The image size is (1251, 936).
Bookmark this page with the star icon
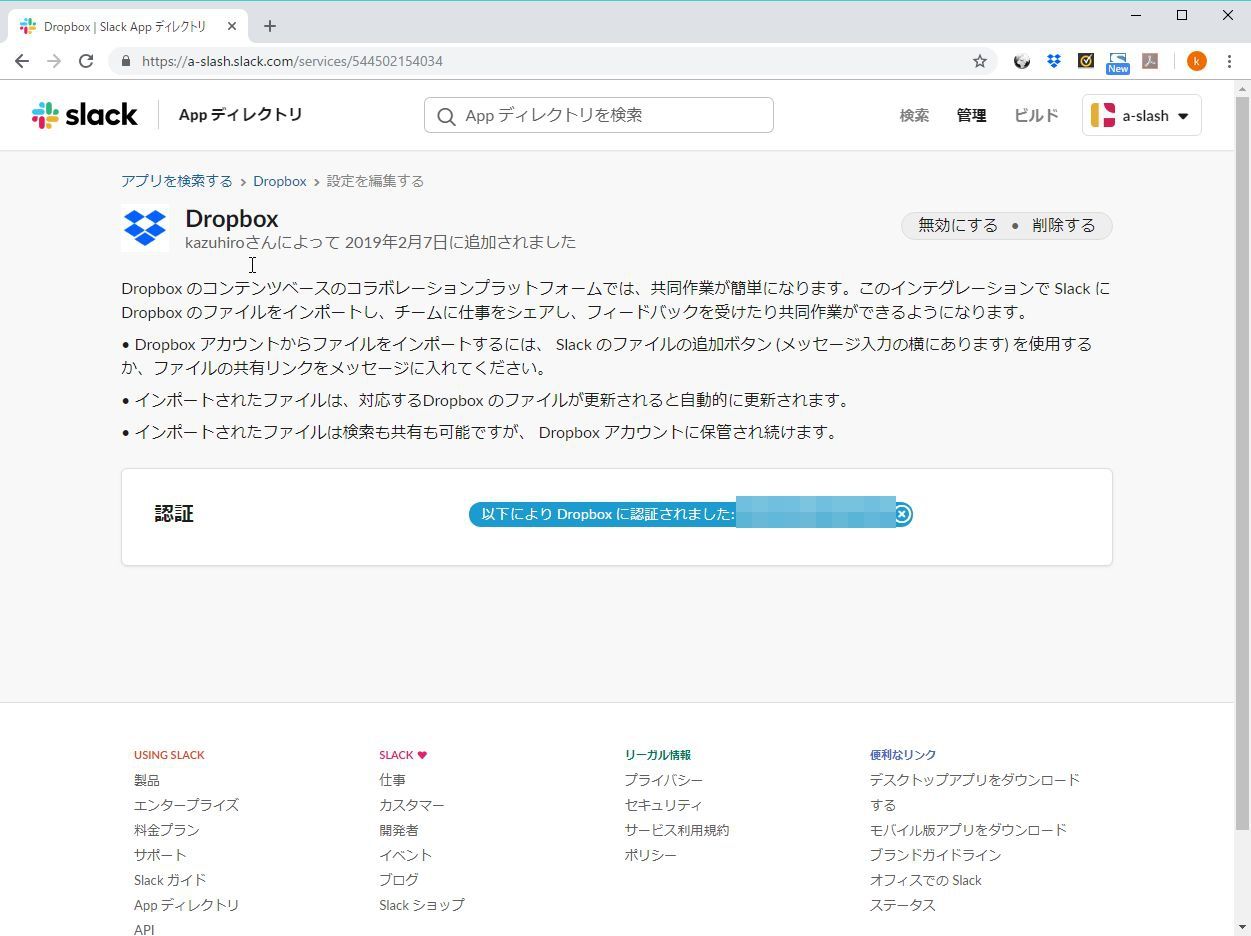(x=980, y=61)
